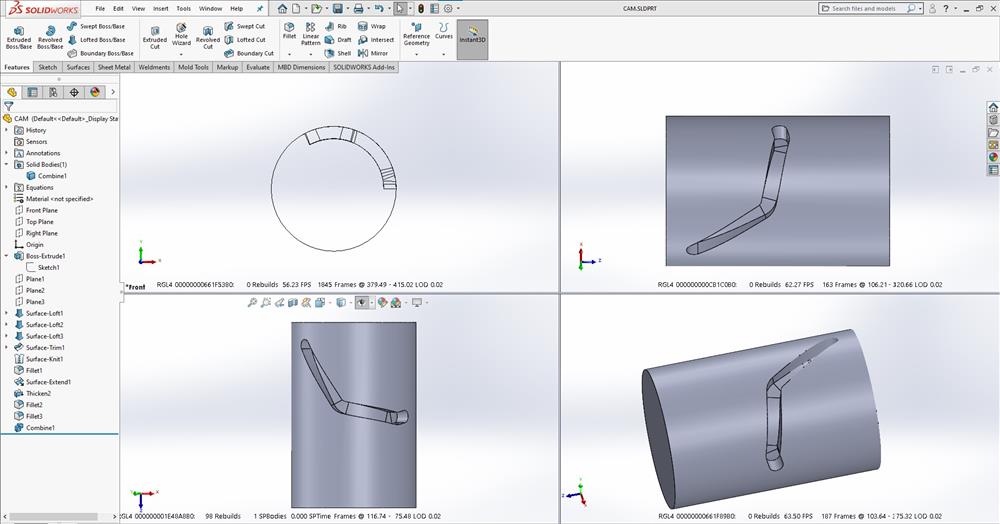
Task: Open the Insert menu
Action: tap(160, 8)
